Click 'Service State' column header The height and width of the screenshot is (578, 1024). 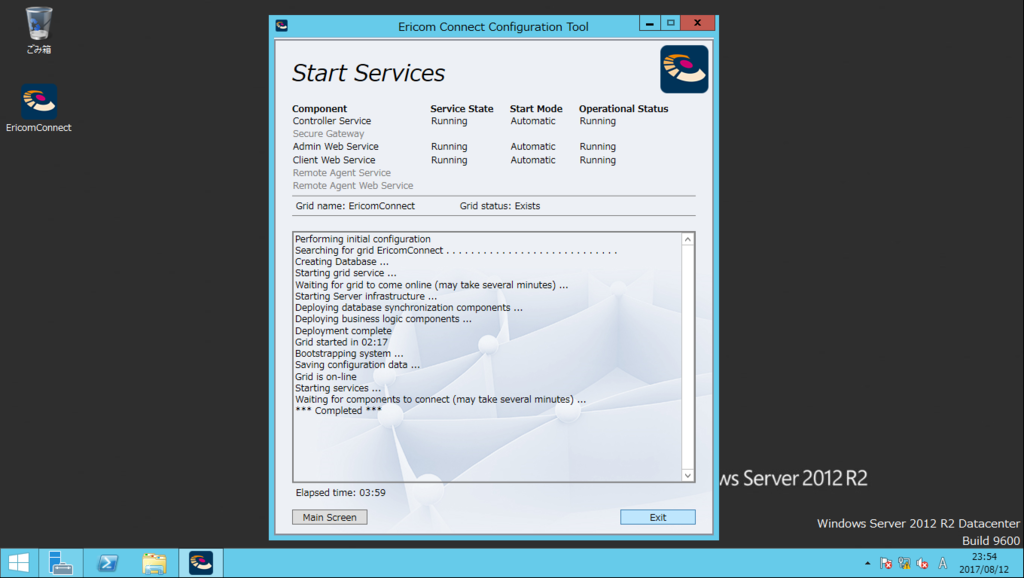pyautogui.click(x=462, y=108)
